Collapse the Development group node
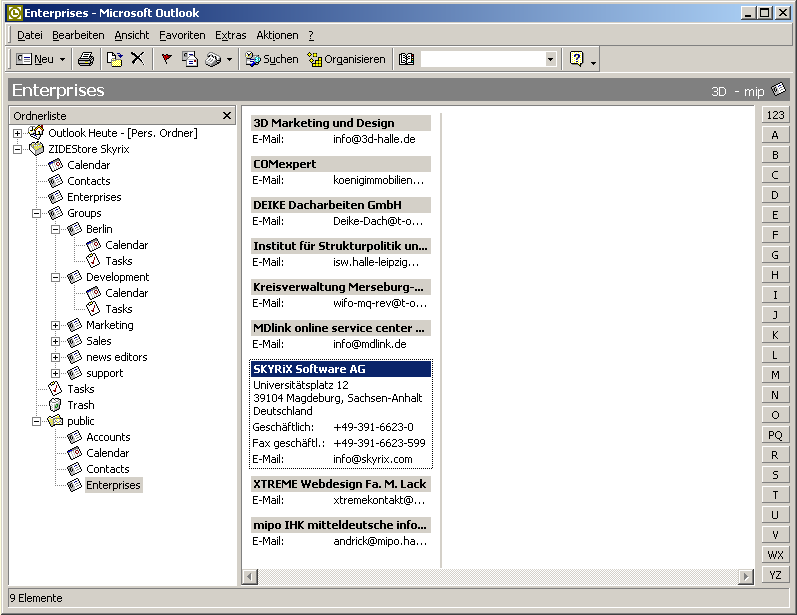This screenshot has height=615, width=797. point(55,278)
